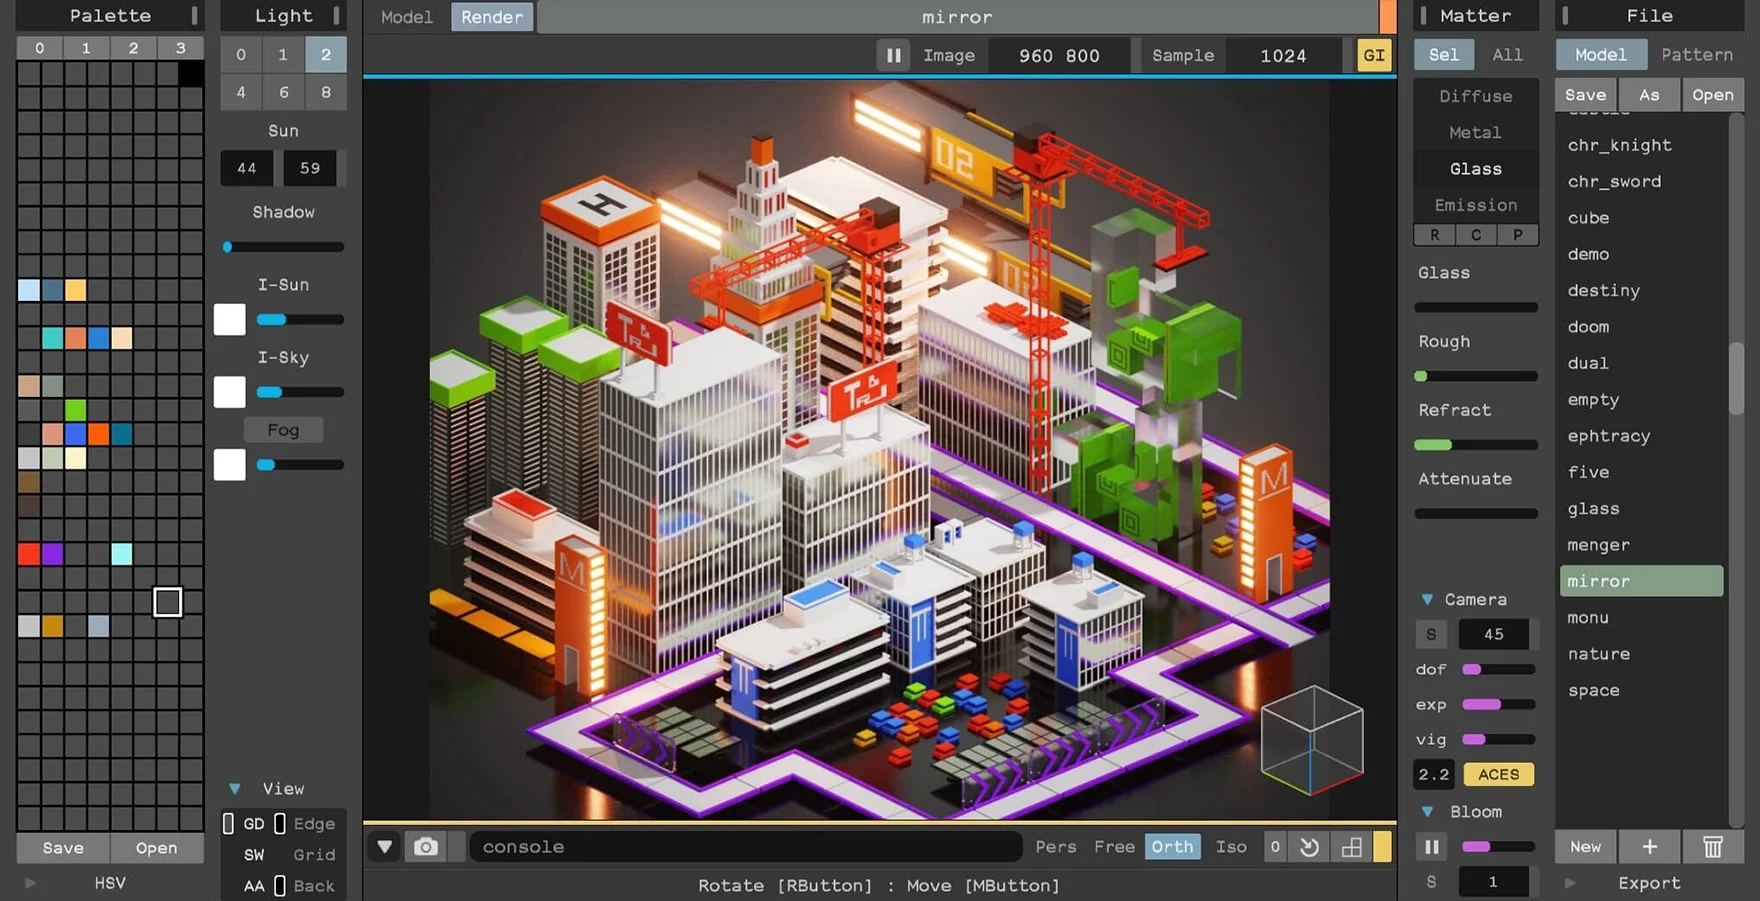This screenshot has width=1760, height=901.
Task: Click the 3D view cube gizmo
Action: click(x=1311, y=740)
